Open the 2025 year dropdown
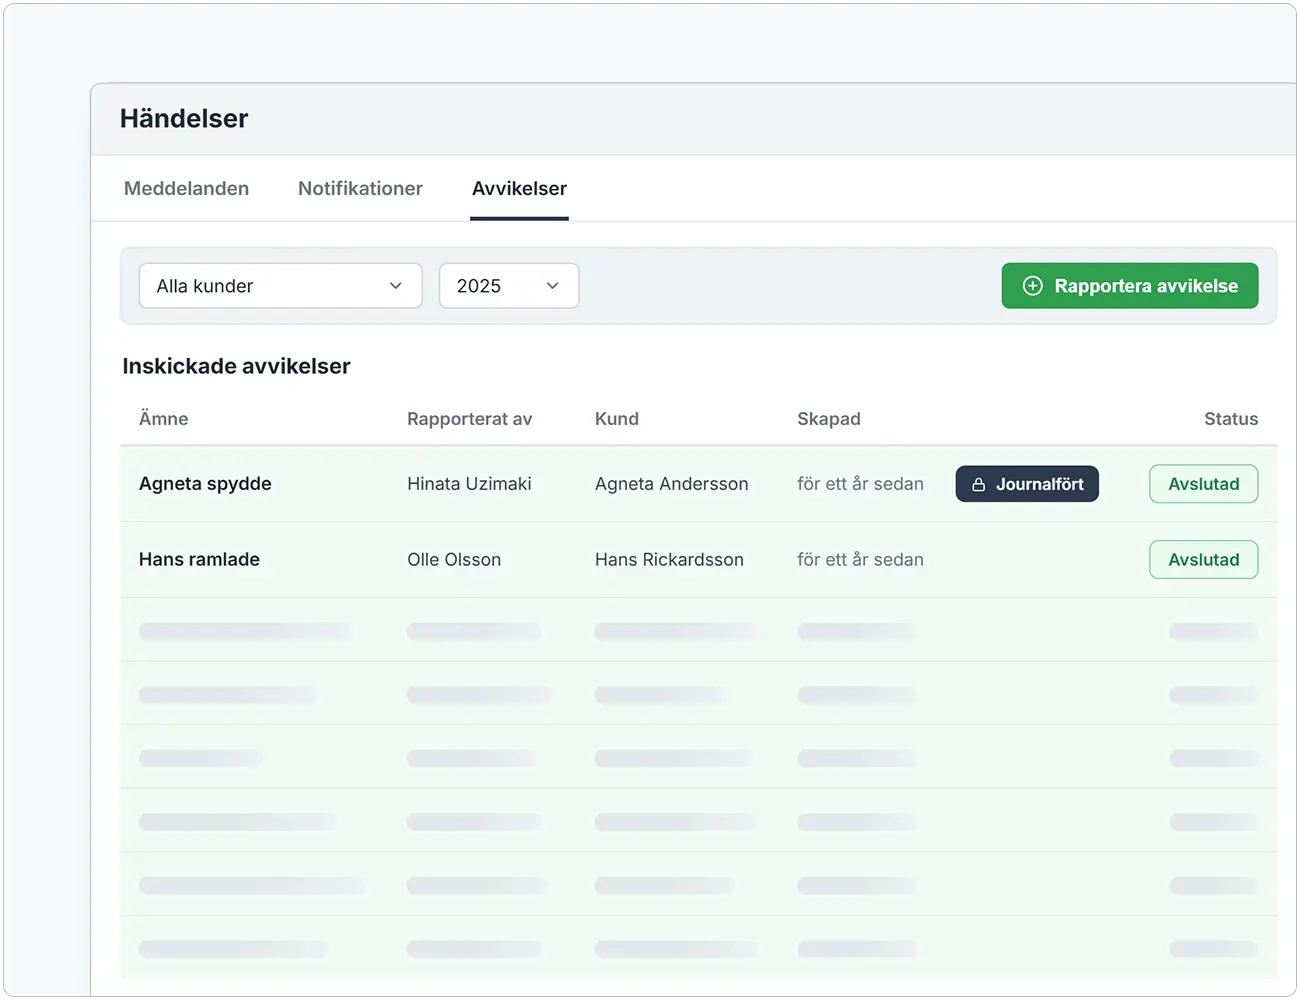This screenshot has height=1000, width=1300. pyautogui.click(x=509, y=286)
